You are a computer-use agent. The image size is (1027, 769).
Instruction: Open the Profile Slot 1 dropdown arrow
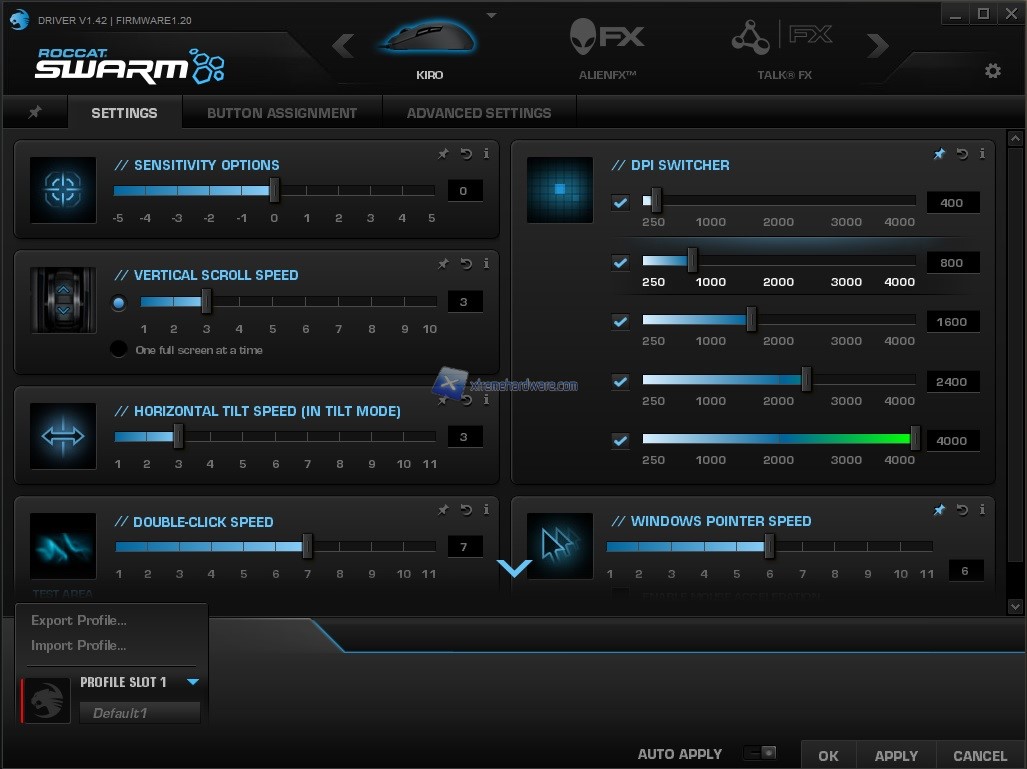(193, 682)
